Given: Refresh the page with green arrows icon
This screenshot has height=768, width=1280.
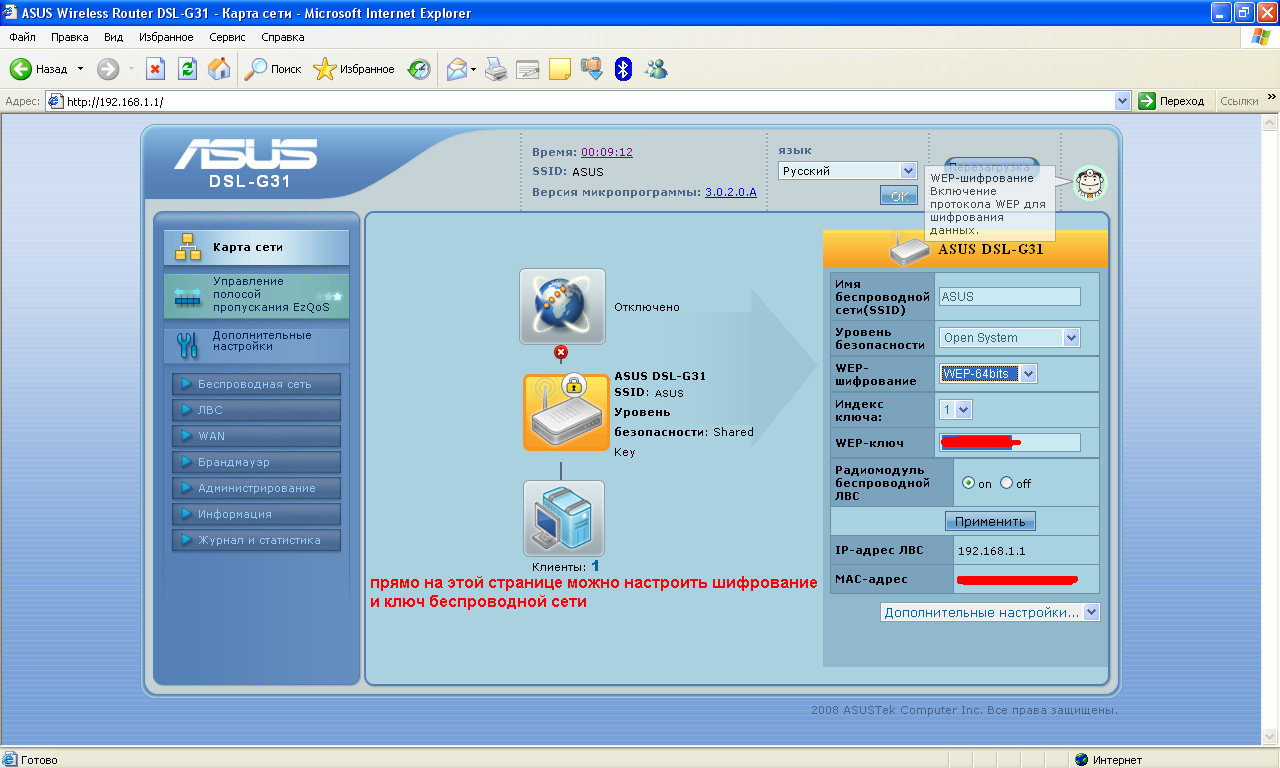Looking at the screenshot, I should click(x=187, y=69).
